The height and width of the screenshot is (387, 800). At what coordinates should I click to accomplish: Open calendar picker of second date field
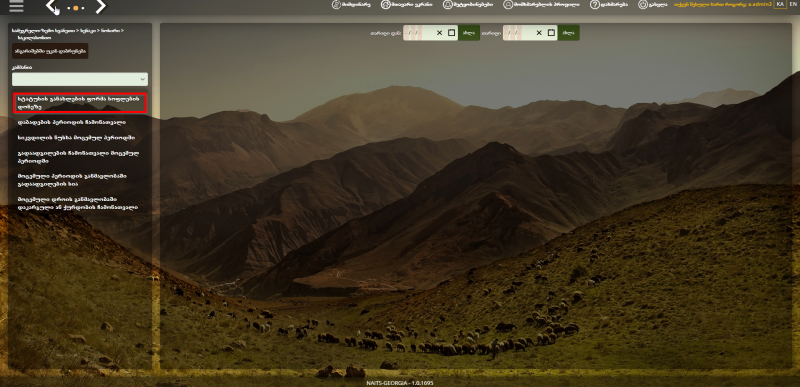(551, 33)
